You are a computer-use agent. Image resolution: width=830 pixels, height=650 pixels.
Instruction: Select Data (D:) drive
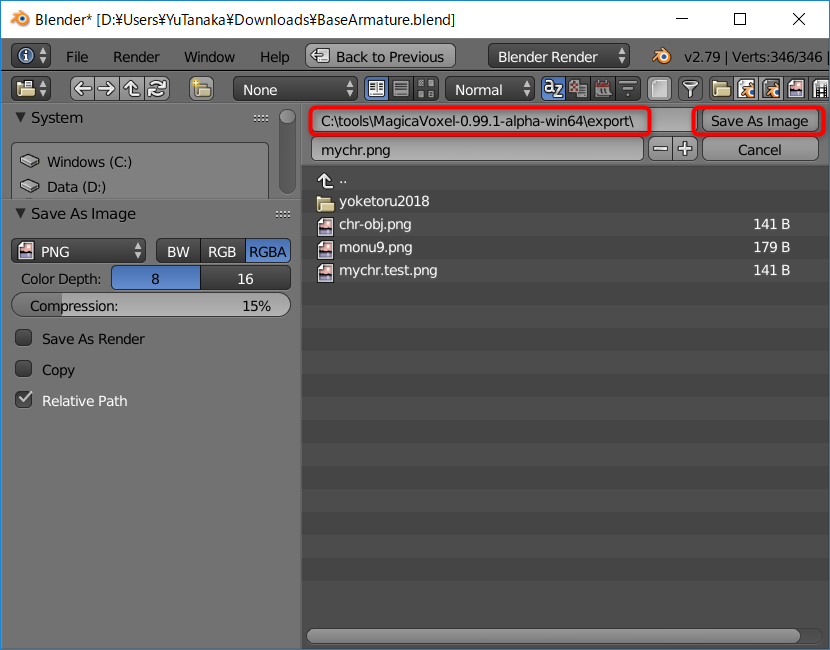(x=140, y=187)
